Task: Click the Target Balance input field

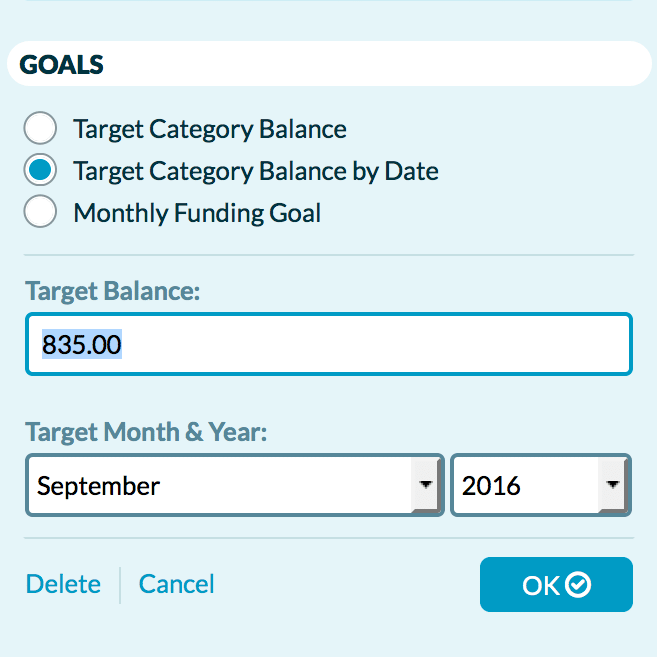Action: click(329, 344)
